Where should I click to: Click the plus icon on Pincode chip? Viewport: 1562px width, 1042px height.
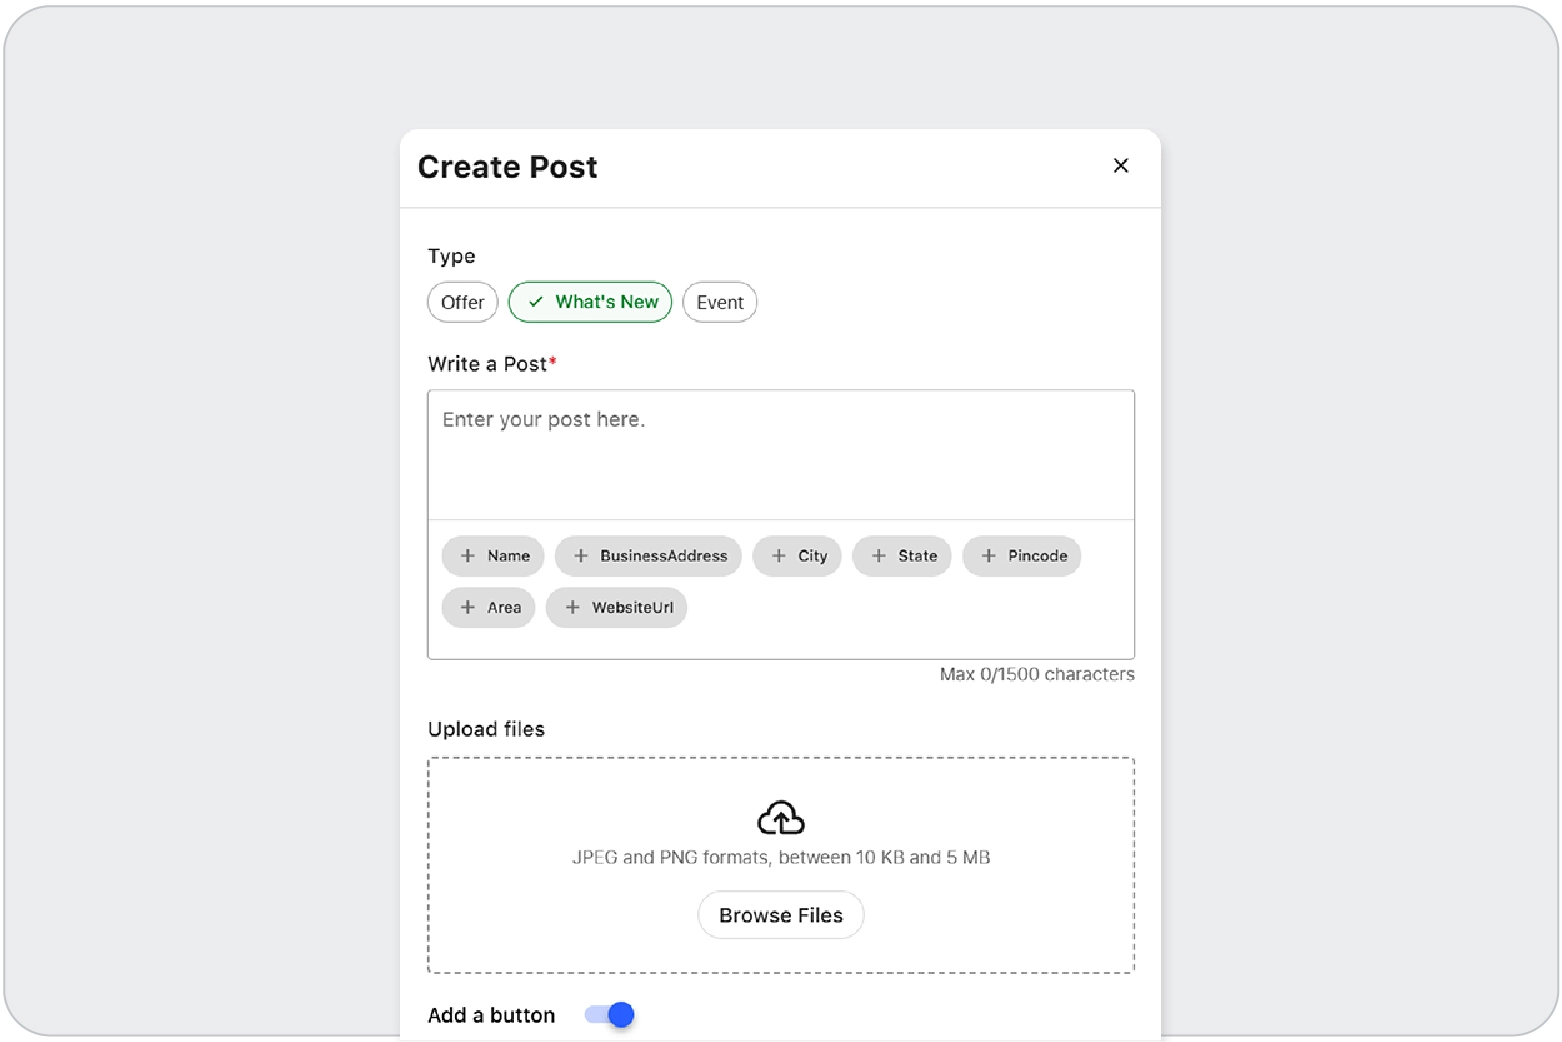tap(989, 556)
